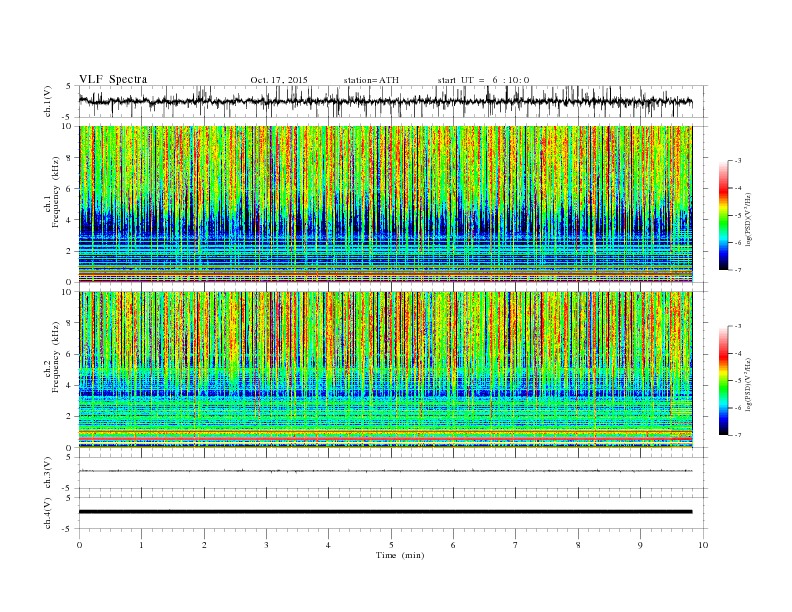The width and height of the screenshot is (792, 612).
Task: Click the "9" tick on the Time axis
Action: click(640, 545)
